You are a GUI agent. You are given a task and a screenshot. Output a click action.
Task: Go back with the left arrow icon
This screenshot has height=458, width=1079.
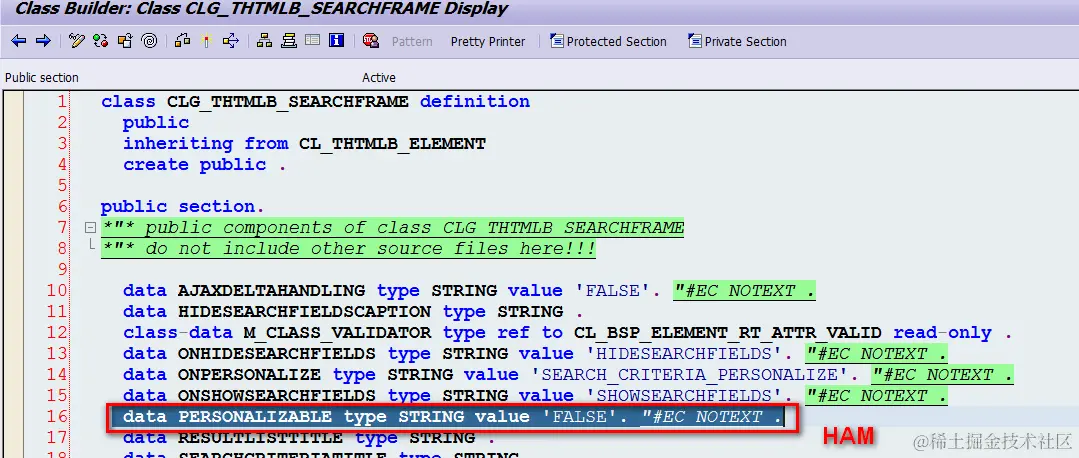tap(19, 41)
